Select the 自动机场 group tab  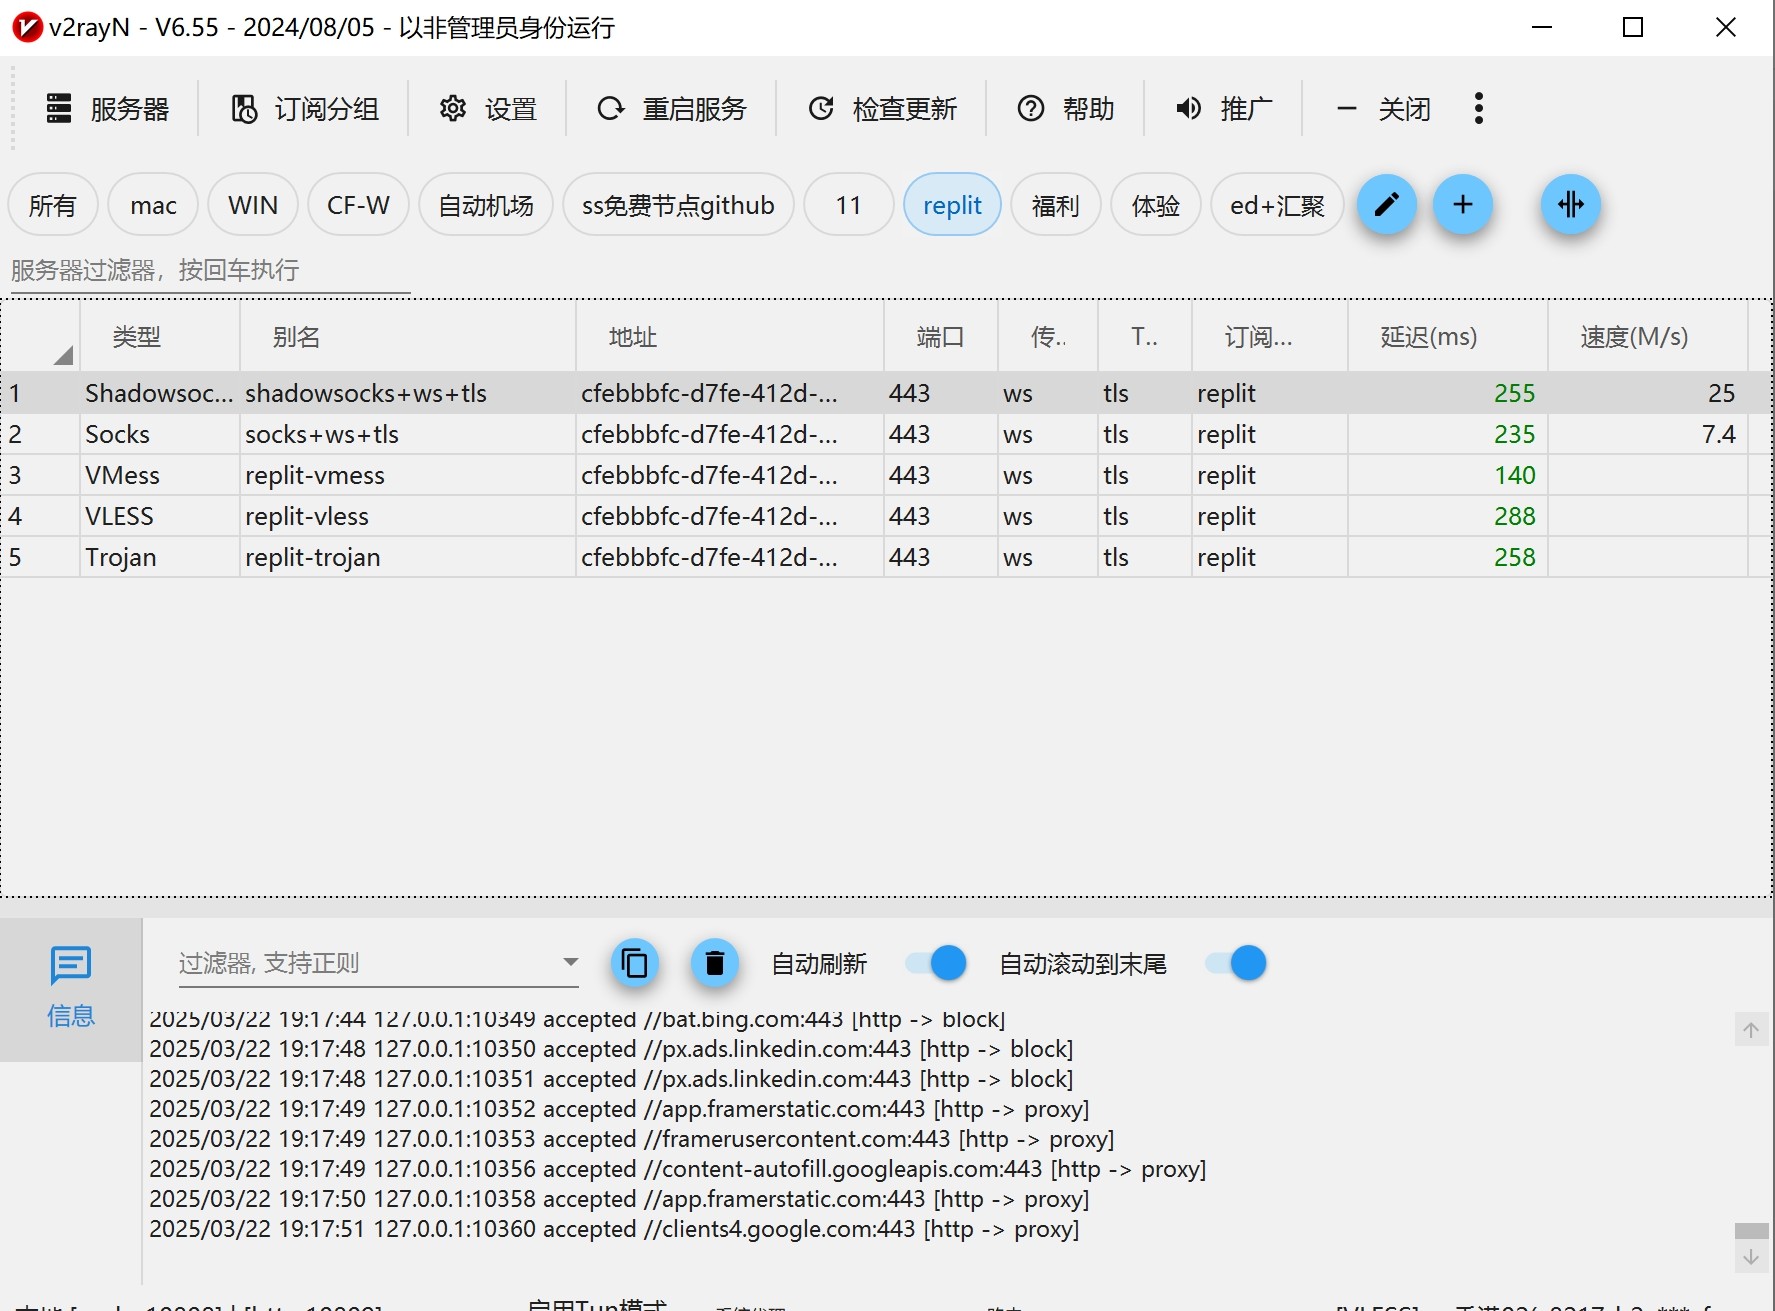486,205
